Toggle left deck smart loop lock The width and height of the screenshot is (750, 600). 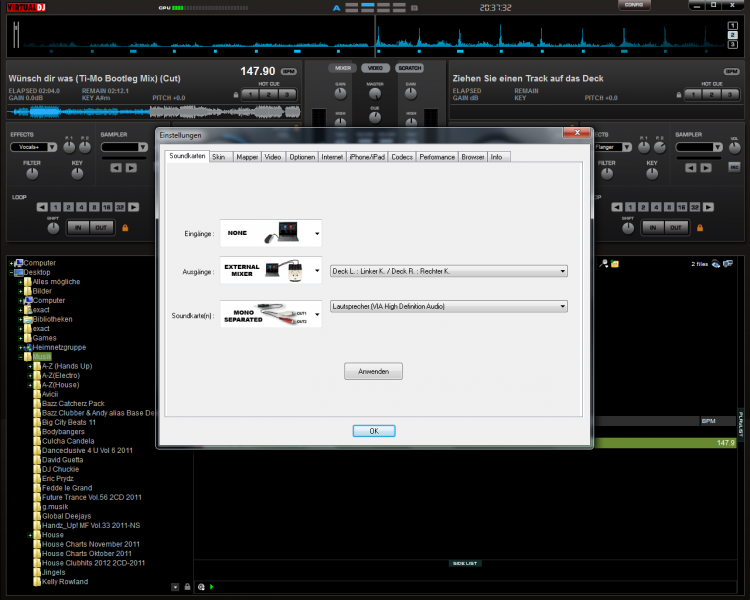pyautogui.click(x=125, y=228)
